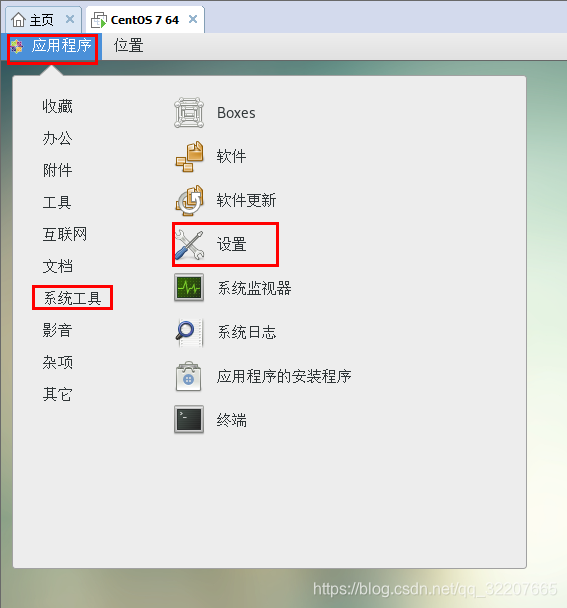
Task: Close the CentOS 7 64 tab
Action: (193, 19)
